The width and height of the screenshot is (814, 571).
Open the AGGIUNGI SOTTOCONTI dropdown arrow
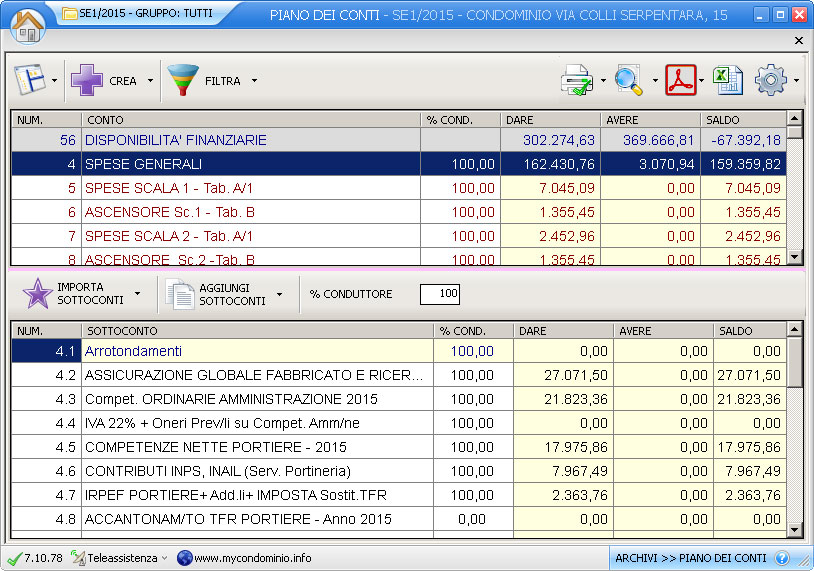point(279,295)
